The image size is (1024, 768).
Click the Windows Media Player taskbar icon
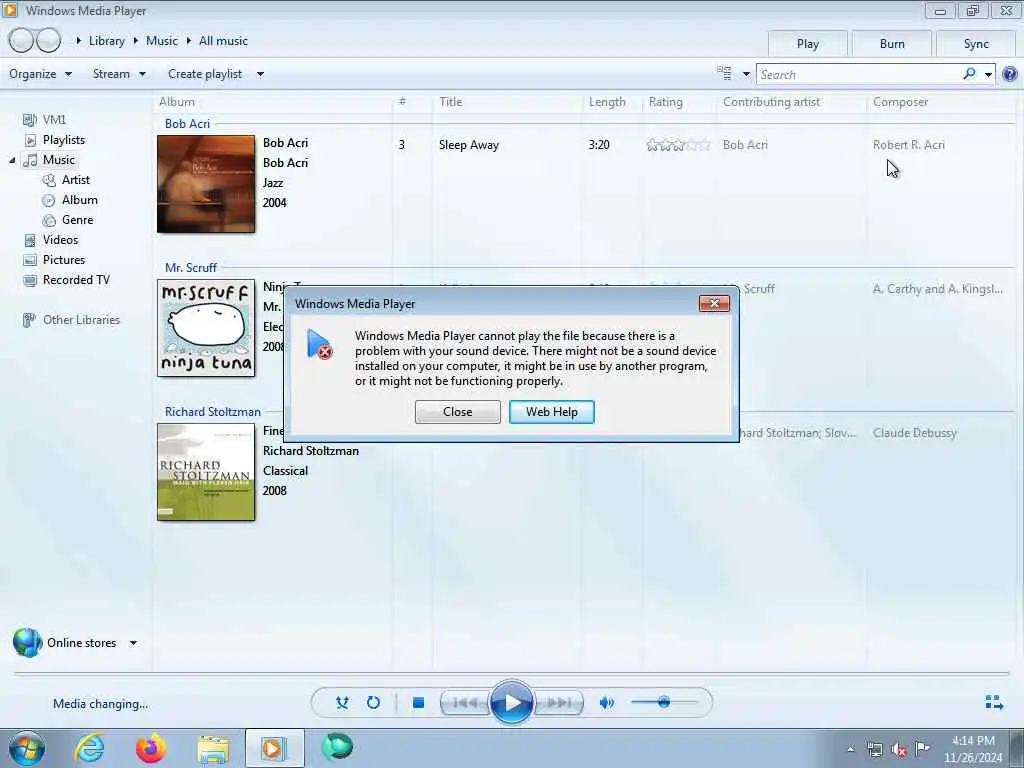274,748
